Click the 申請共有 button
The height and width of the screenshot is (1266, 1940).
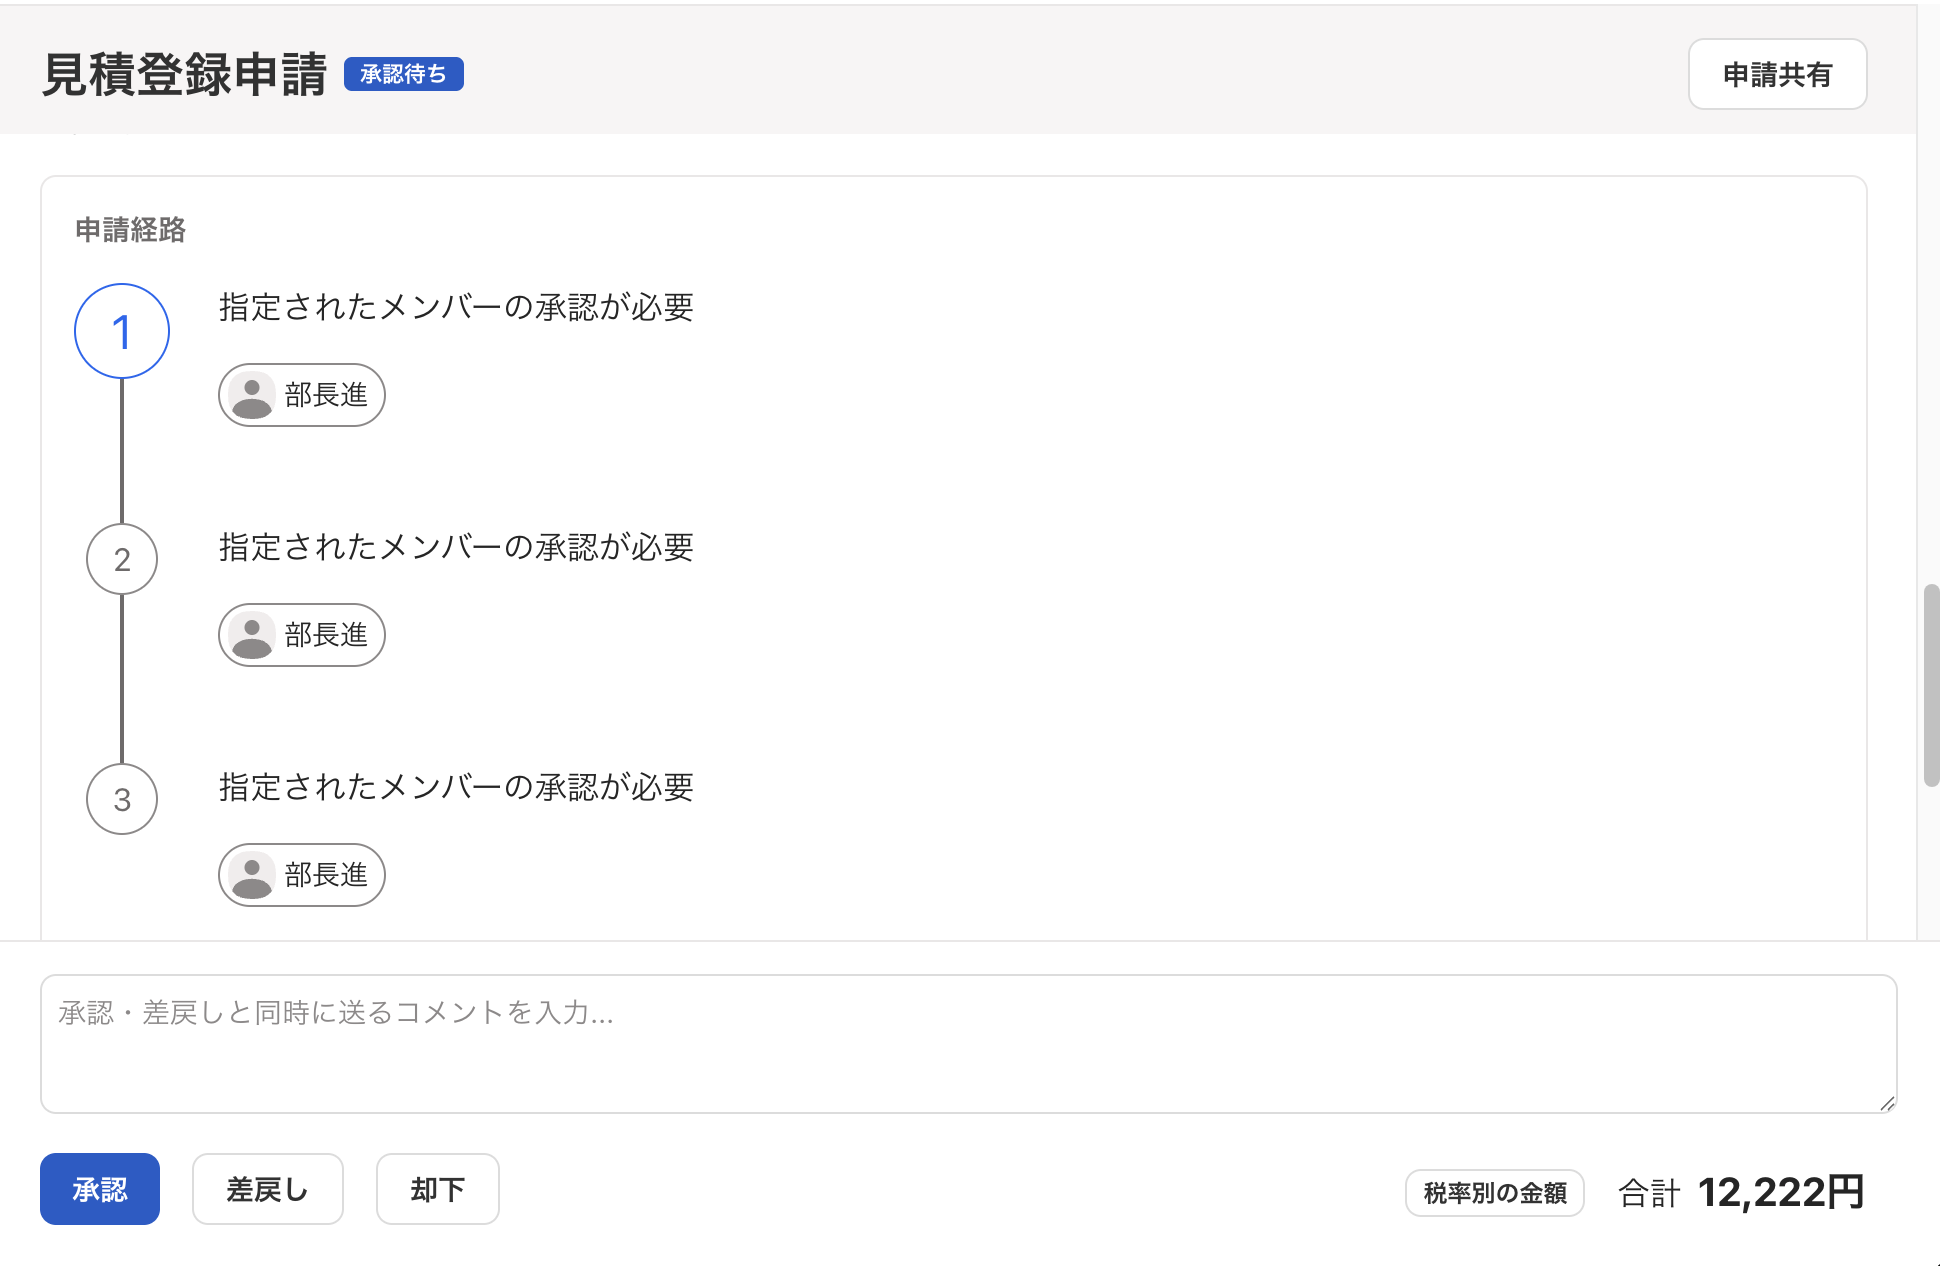click(x=1777, y=74)
